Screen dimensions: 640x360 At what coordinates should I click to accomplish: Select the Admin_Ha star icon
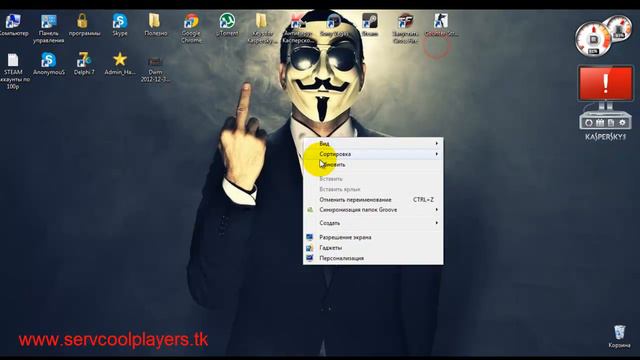click(120, 64)
